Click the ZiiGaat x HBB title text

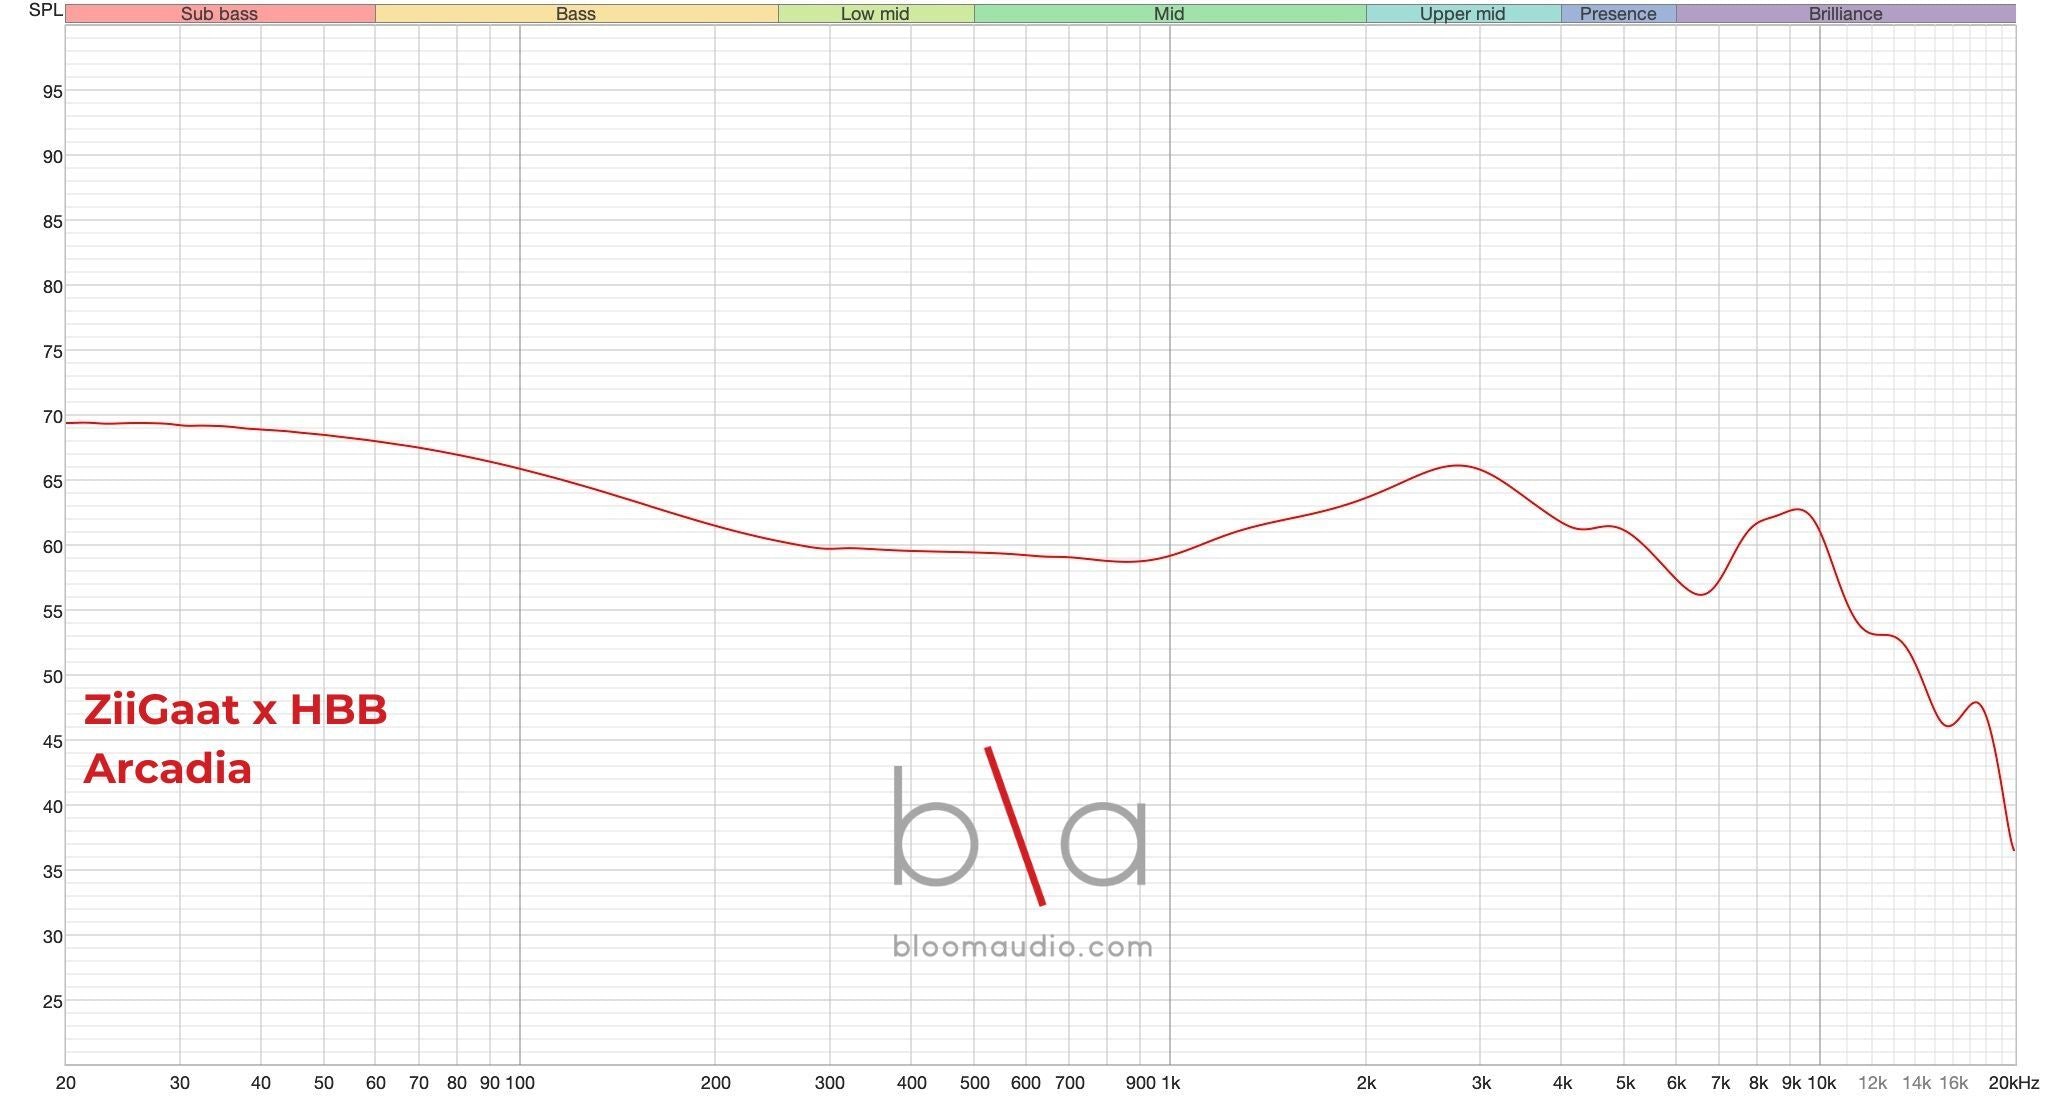236,710
